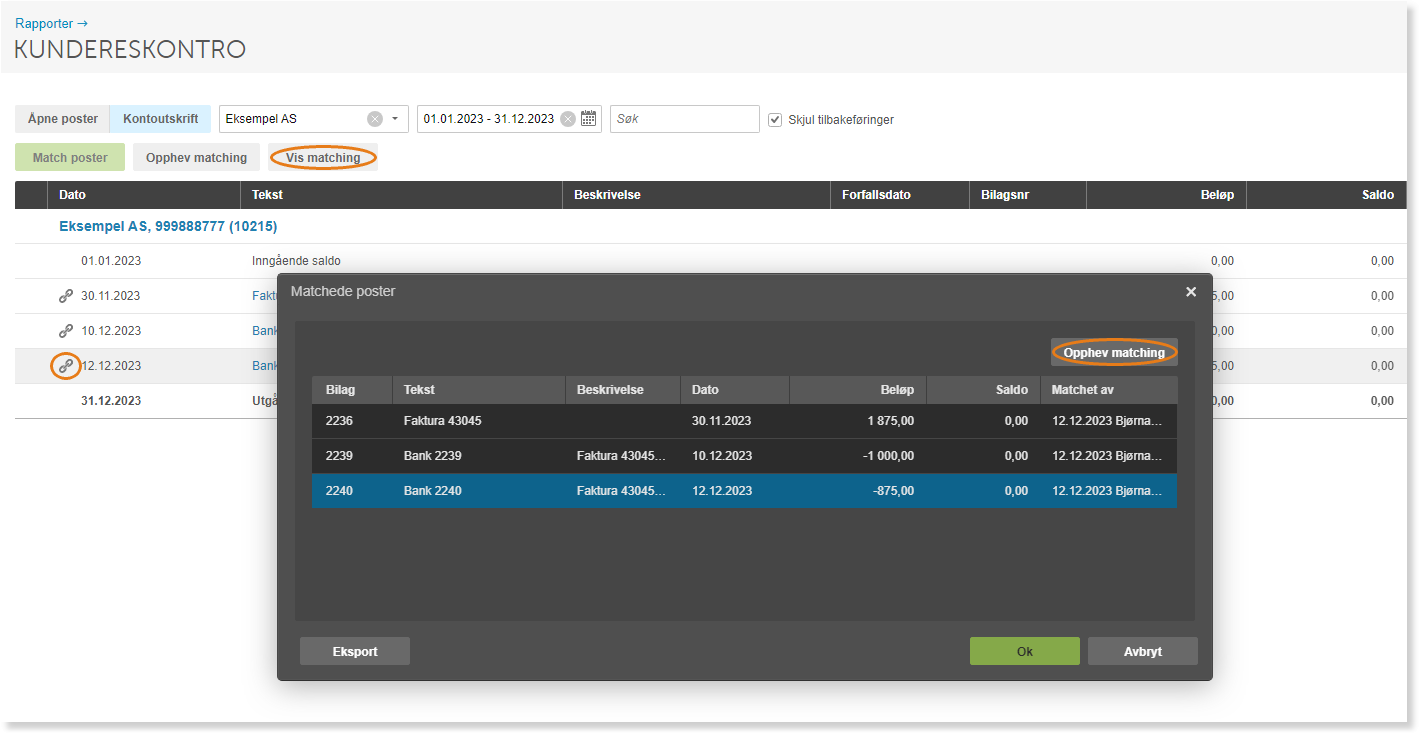This screenshot has width=1420, height=735.
Task: Click date 01.01.2023 in main table
Action: pyautogui.click(x=111, y=261)
